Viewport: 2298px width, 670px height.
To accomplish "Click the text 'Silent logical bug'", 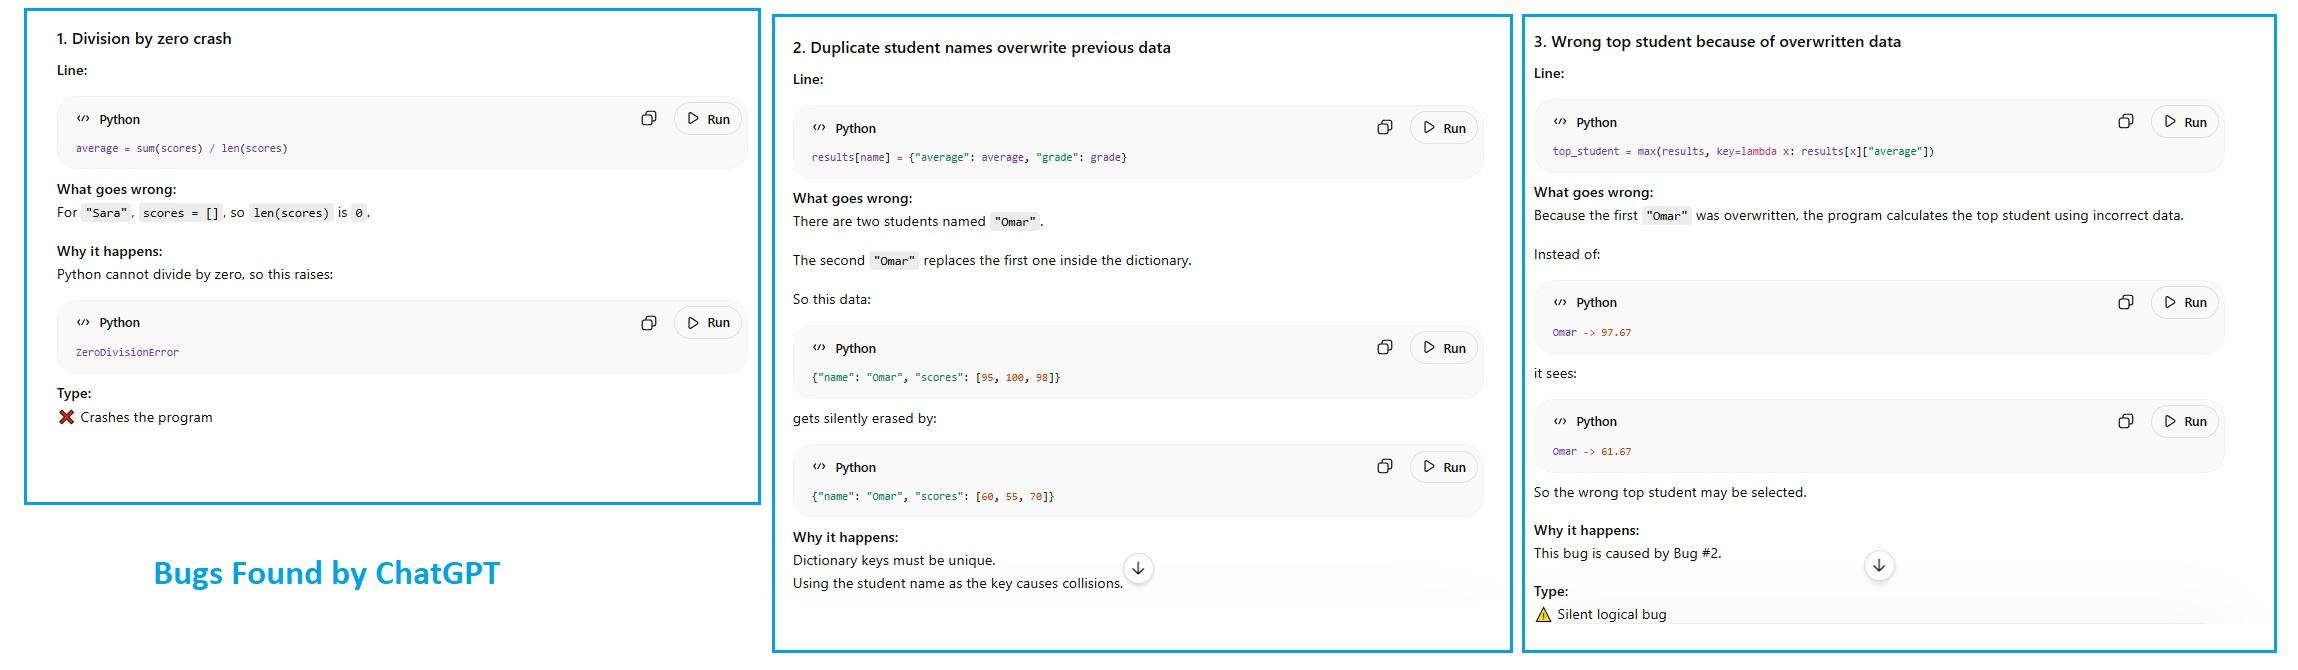I will pos(1611,614).
